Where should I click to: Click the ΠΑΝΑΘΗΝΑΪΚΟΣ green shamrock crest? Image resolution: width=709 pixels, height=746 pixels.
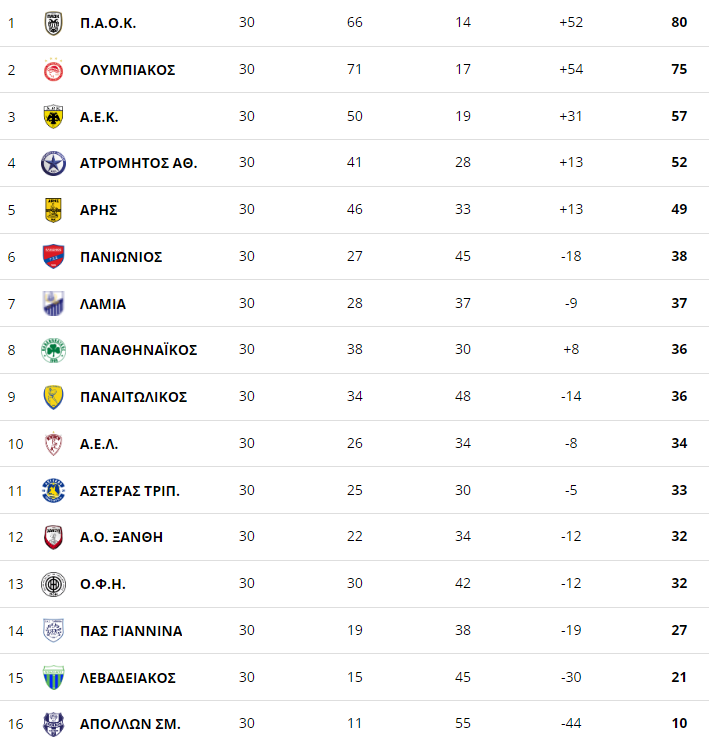[53, 350]
